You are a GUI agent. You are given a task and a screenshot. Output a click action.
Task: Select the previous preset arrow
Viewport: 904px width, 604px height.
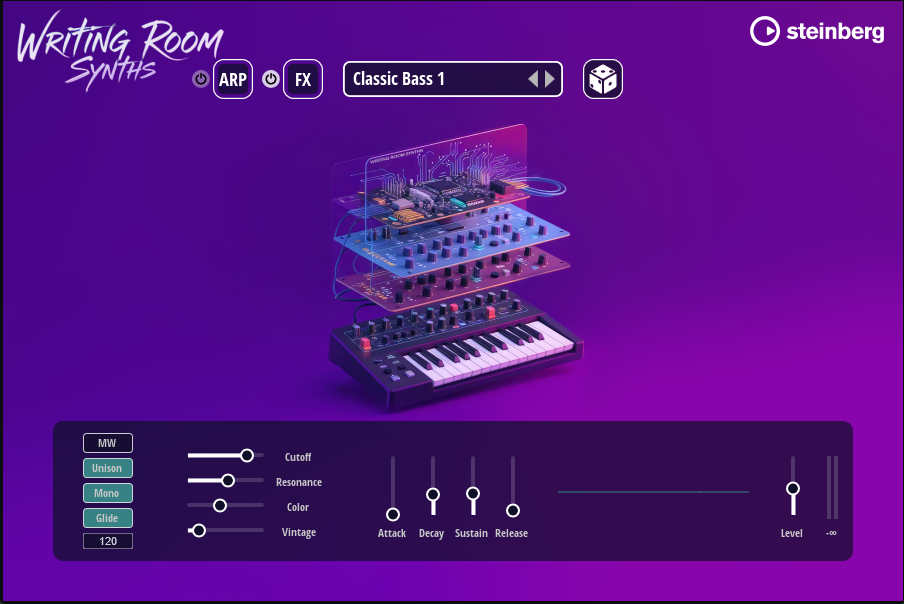click(533, 79)
